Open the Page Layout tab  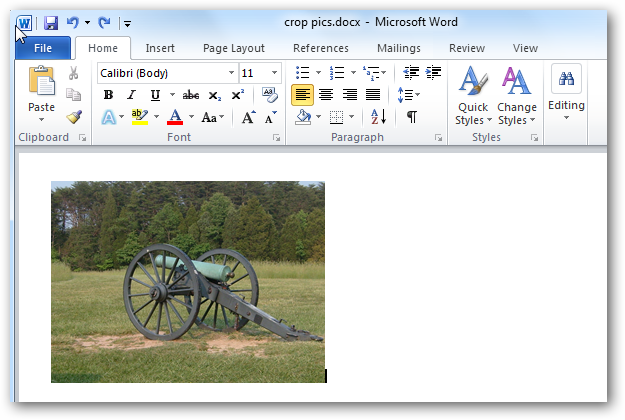[x=234, y=48]
